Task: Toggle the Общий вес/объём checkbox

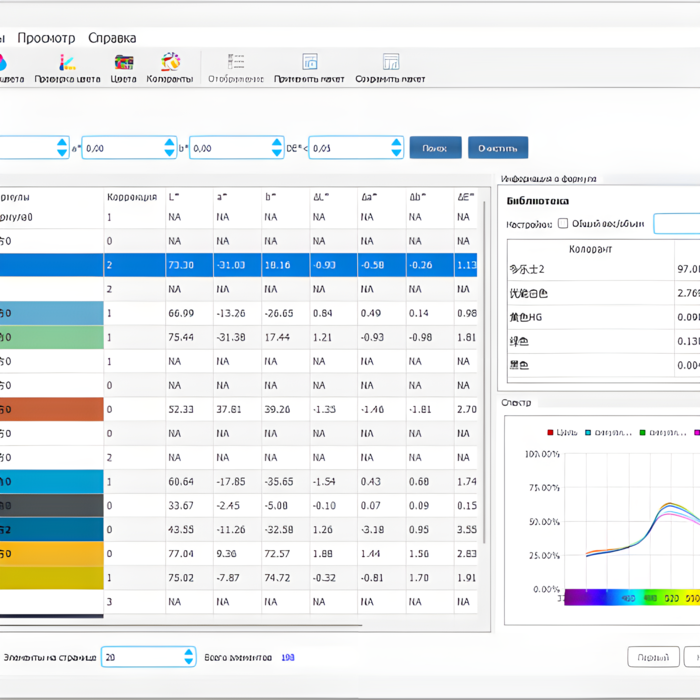Action: (563, 224)
